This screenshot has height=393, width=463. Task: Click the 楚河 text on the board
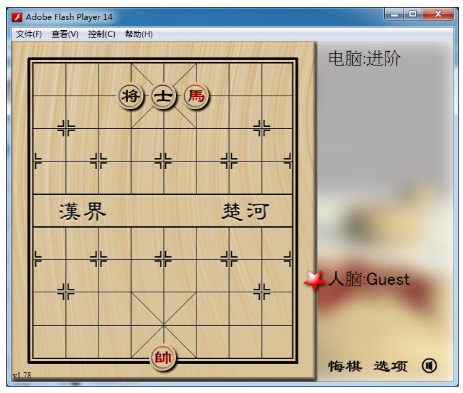click(245, 211)
